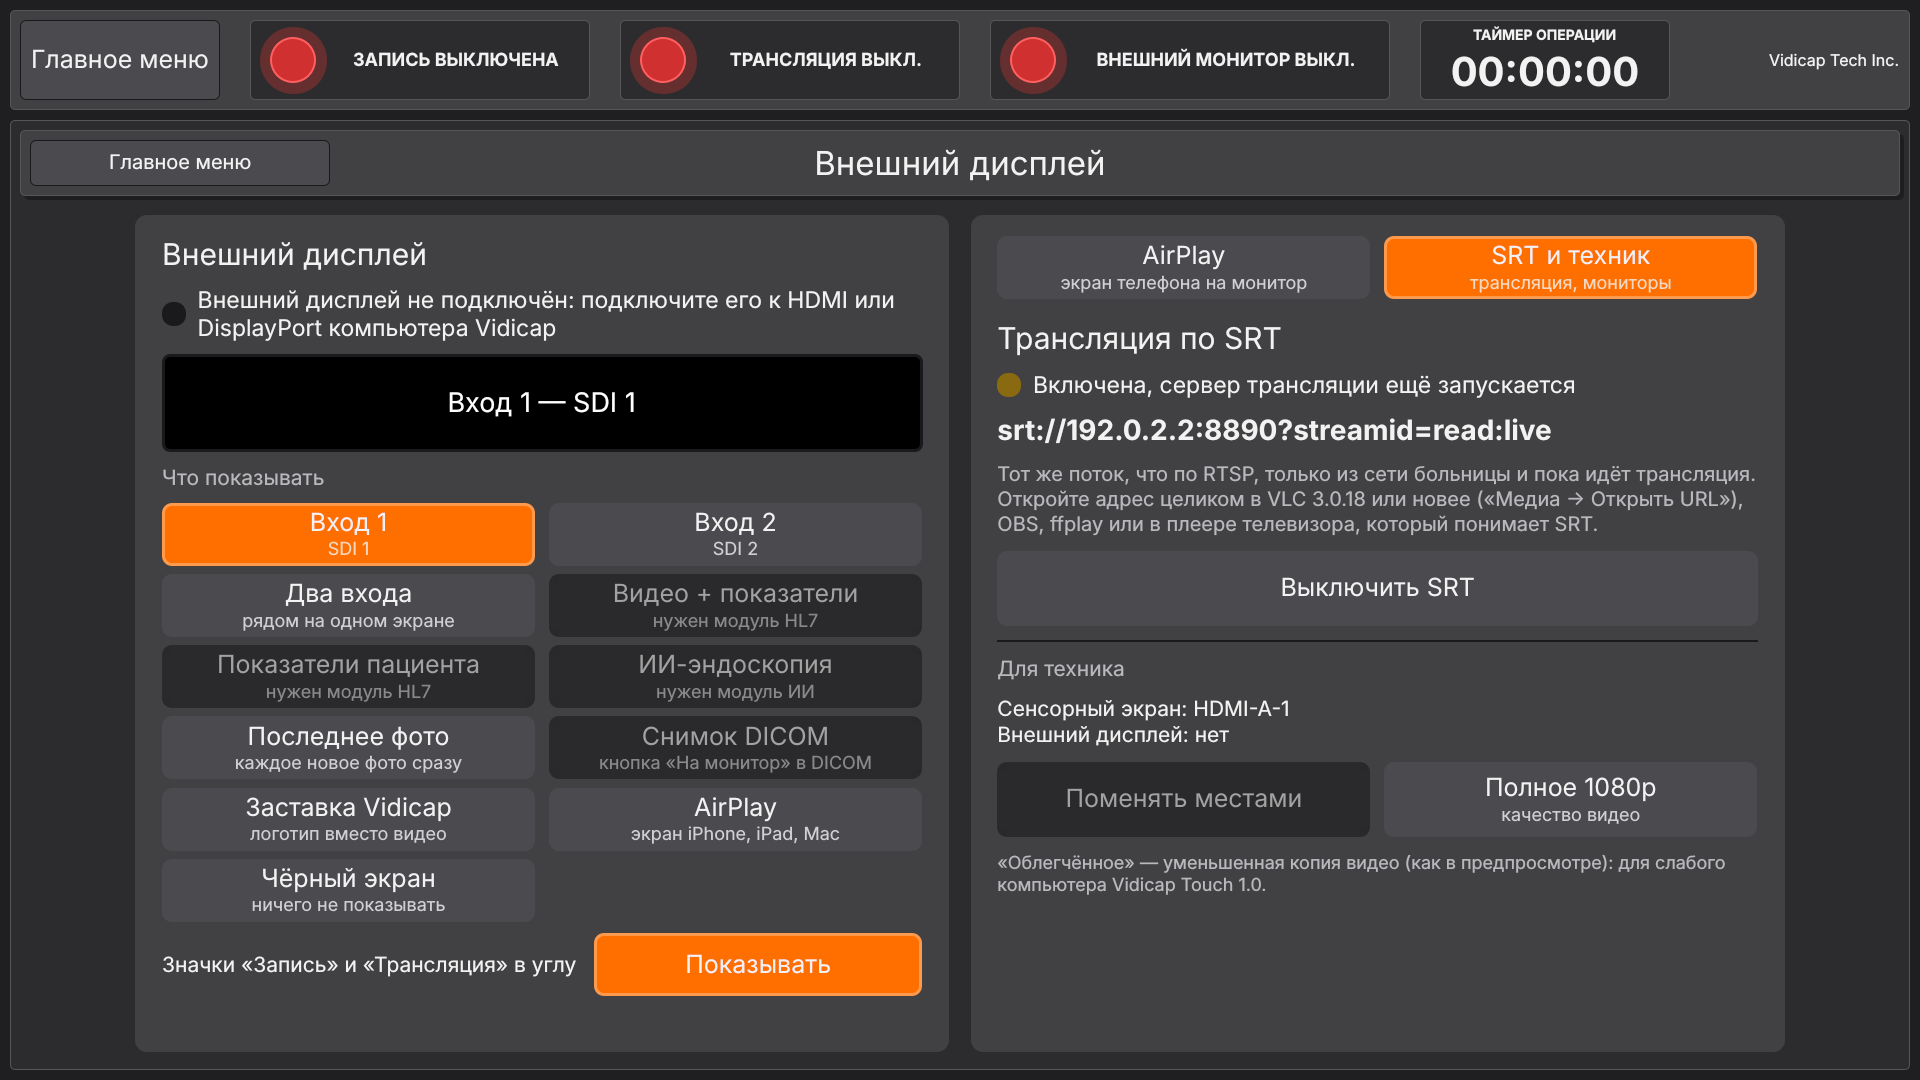Choose ИИ-эндоскопия option
The image size is (1920, 1080).
[735, 676]
